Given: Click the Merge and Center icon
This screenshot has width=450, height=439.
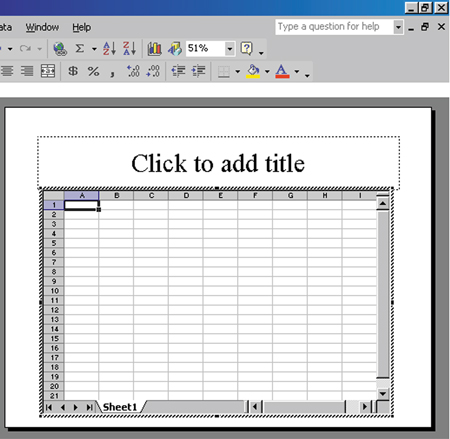Looking at the screenshot, I should tap(48, 71).
